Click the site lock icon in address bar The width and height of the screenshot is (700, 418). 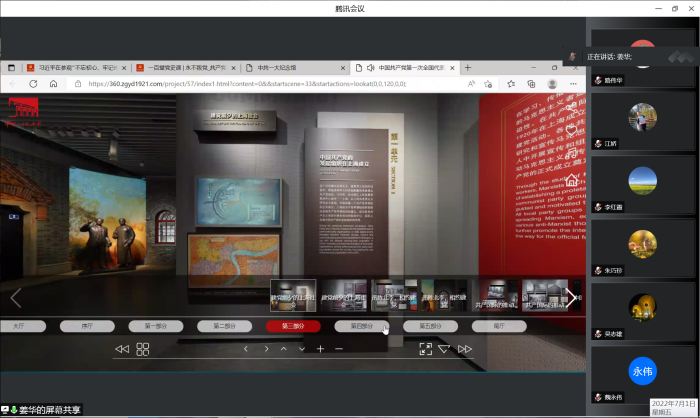(78, 84)
